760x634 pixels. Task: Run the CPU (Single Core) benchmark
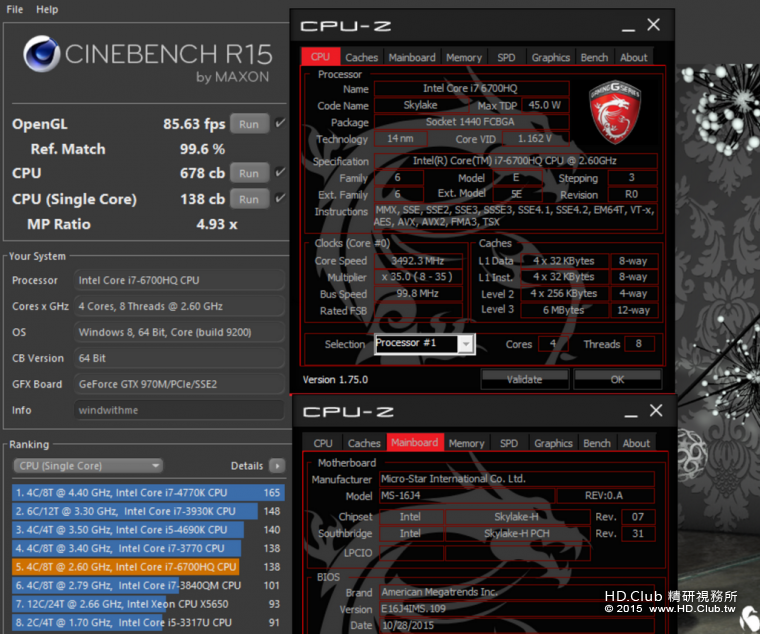pos(249,199)
